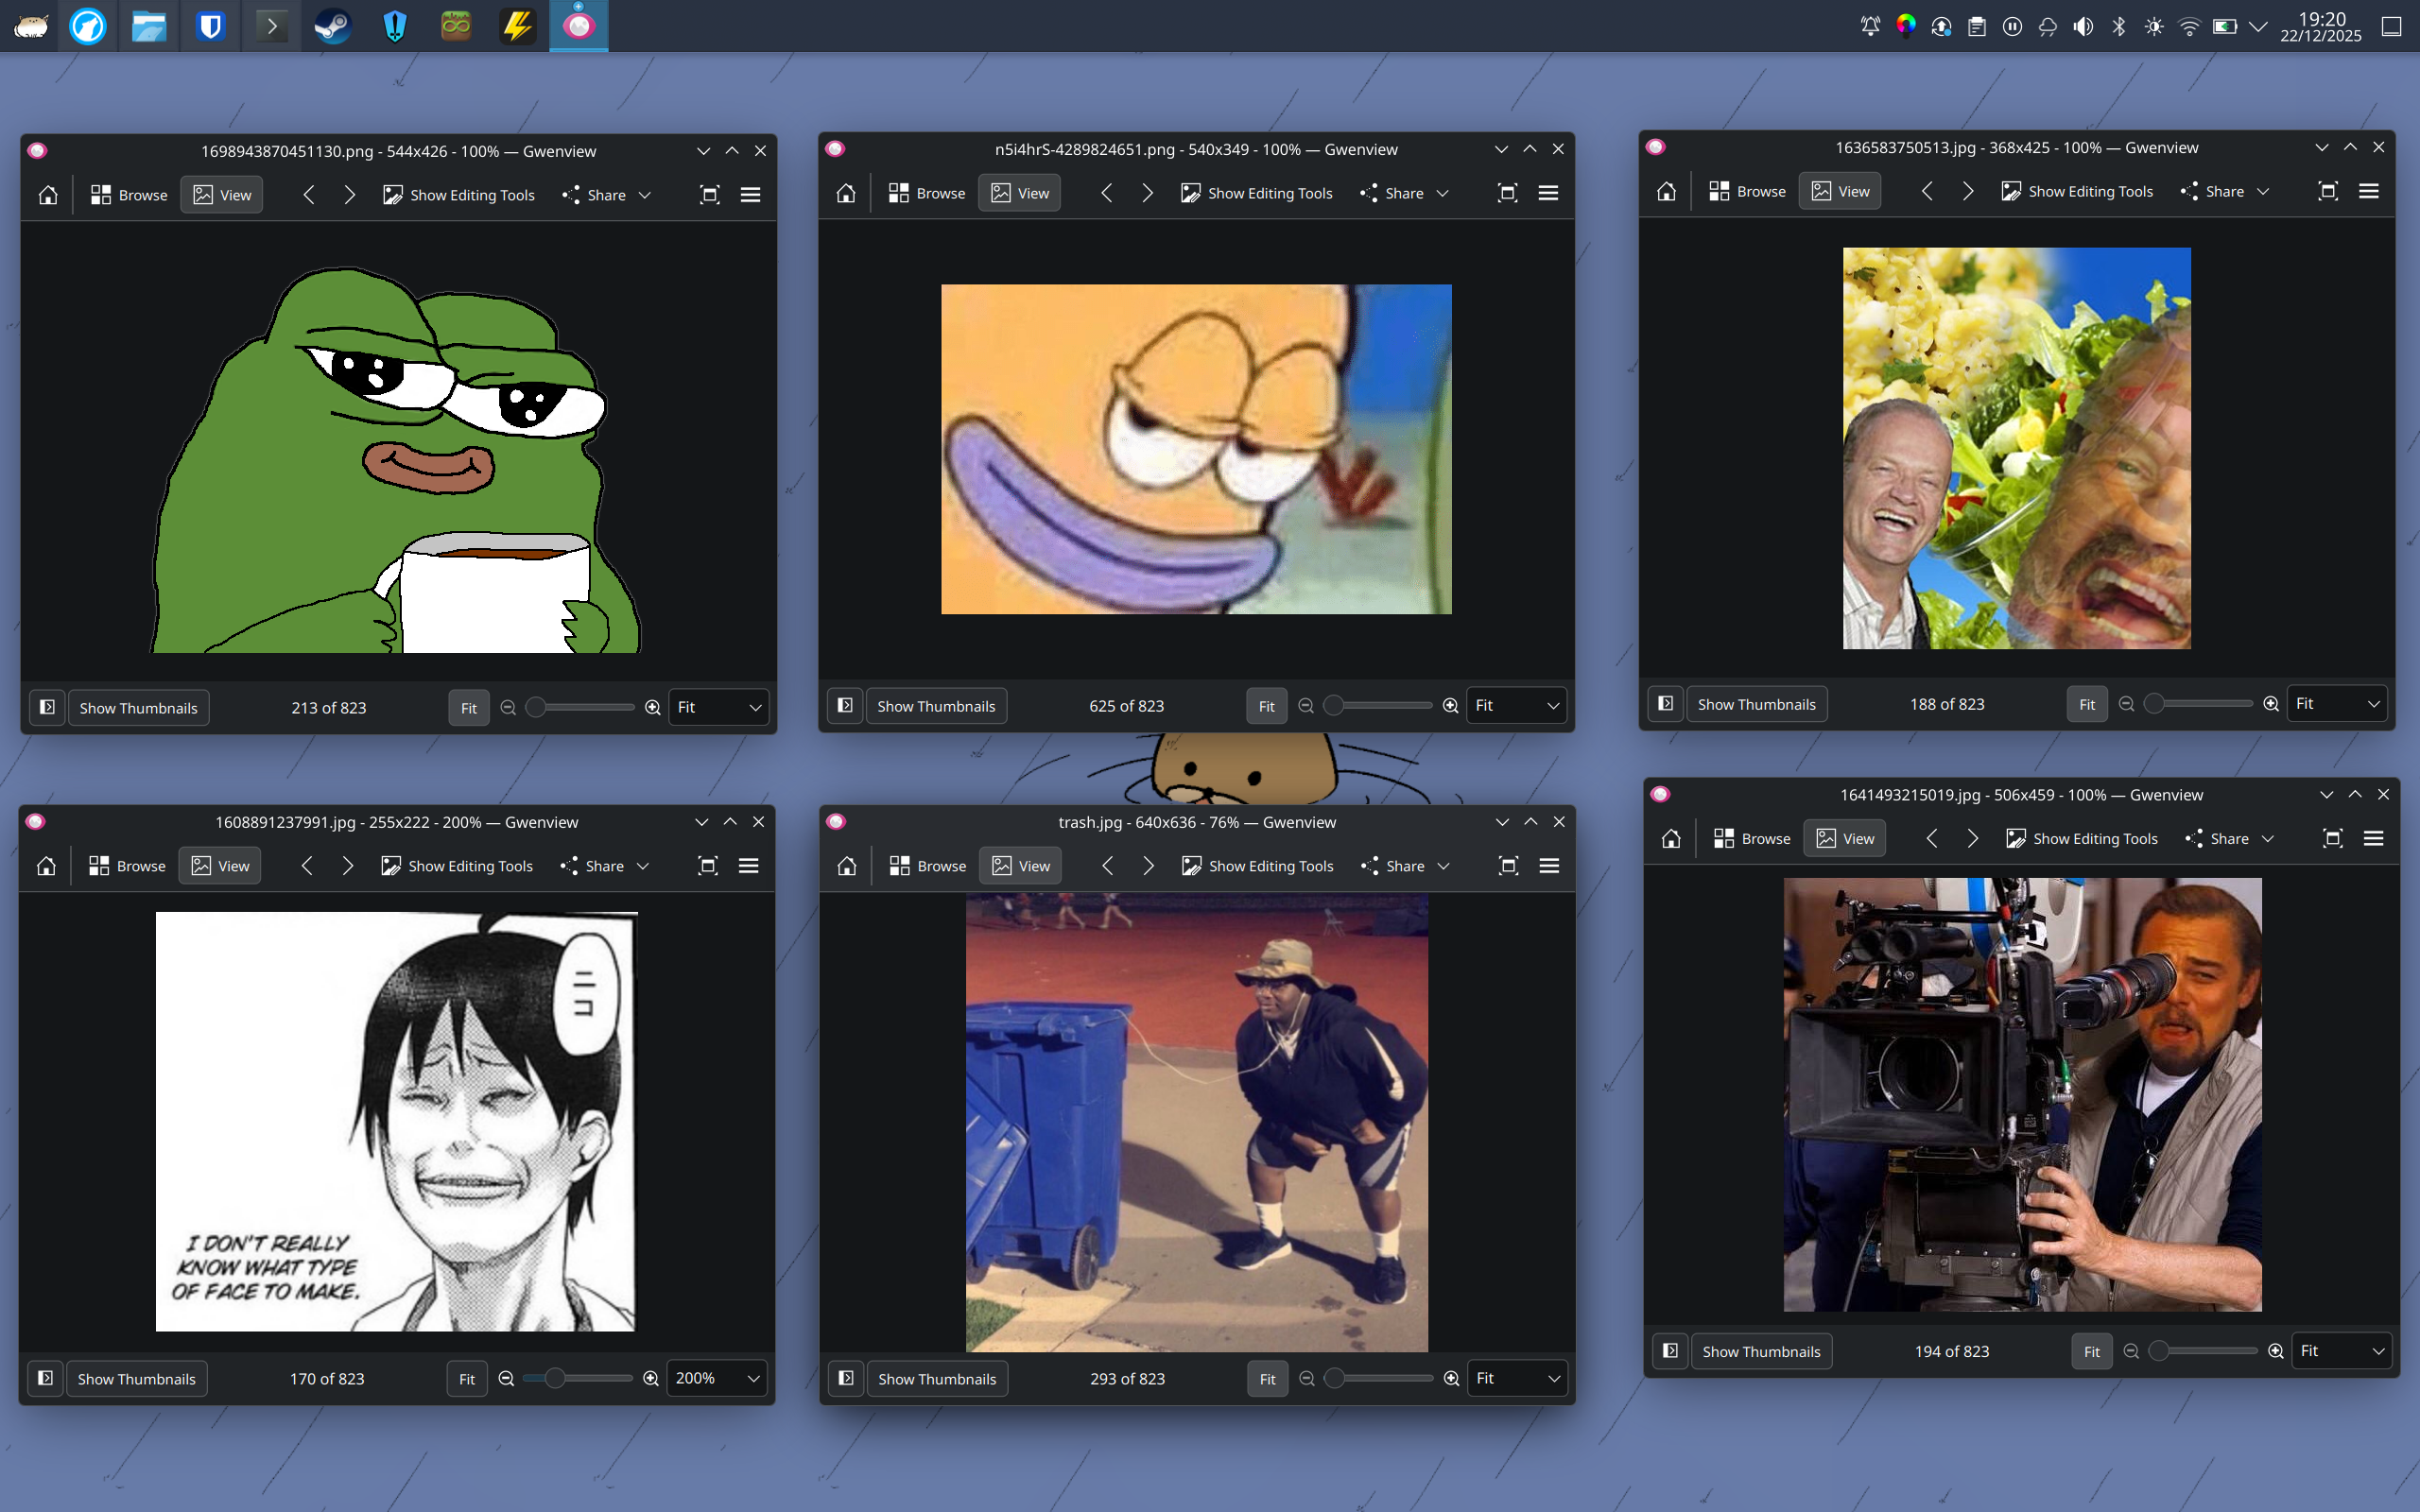Toggle sidebar icon in 1641493215019.jpg window
2420x1512 pixels.
tap(1670, 1351)
